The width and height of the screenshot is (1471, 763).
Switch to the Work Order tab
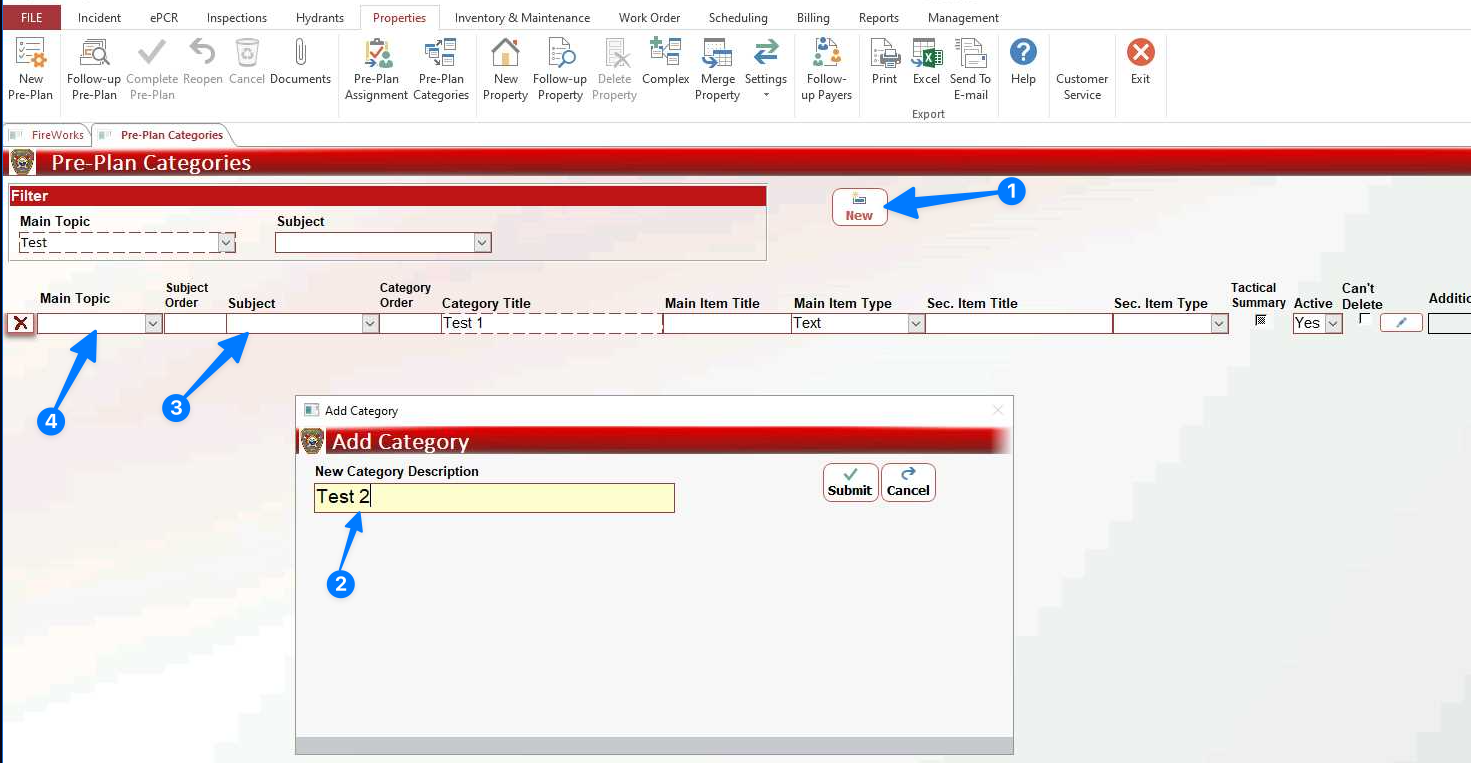(x=649, y=17)
